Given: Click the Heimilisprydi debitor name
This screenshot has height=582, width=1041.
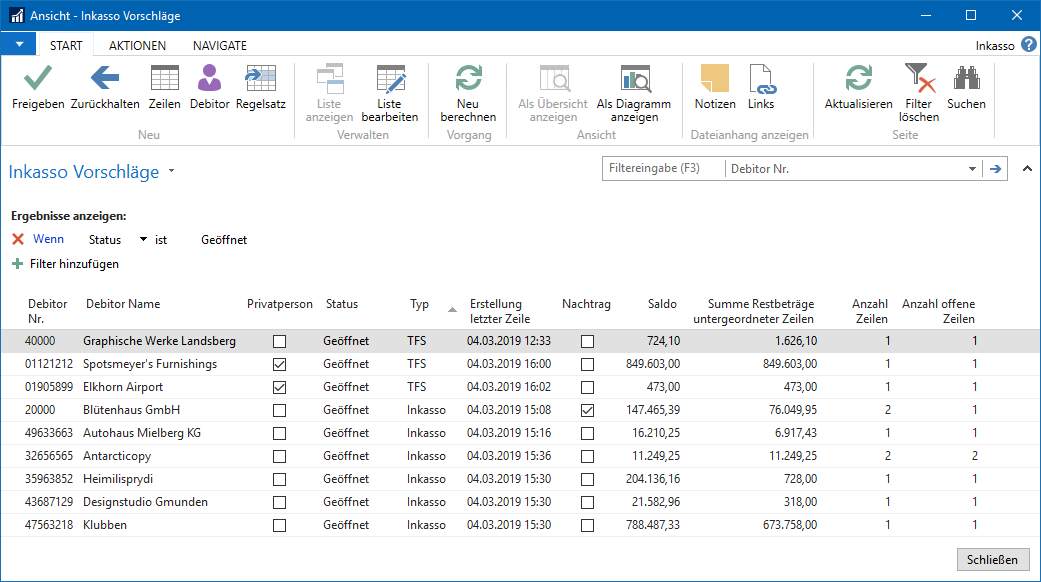Looking at the screenshot, I should point(118,478).
